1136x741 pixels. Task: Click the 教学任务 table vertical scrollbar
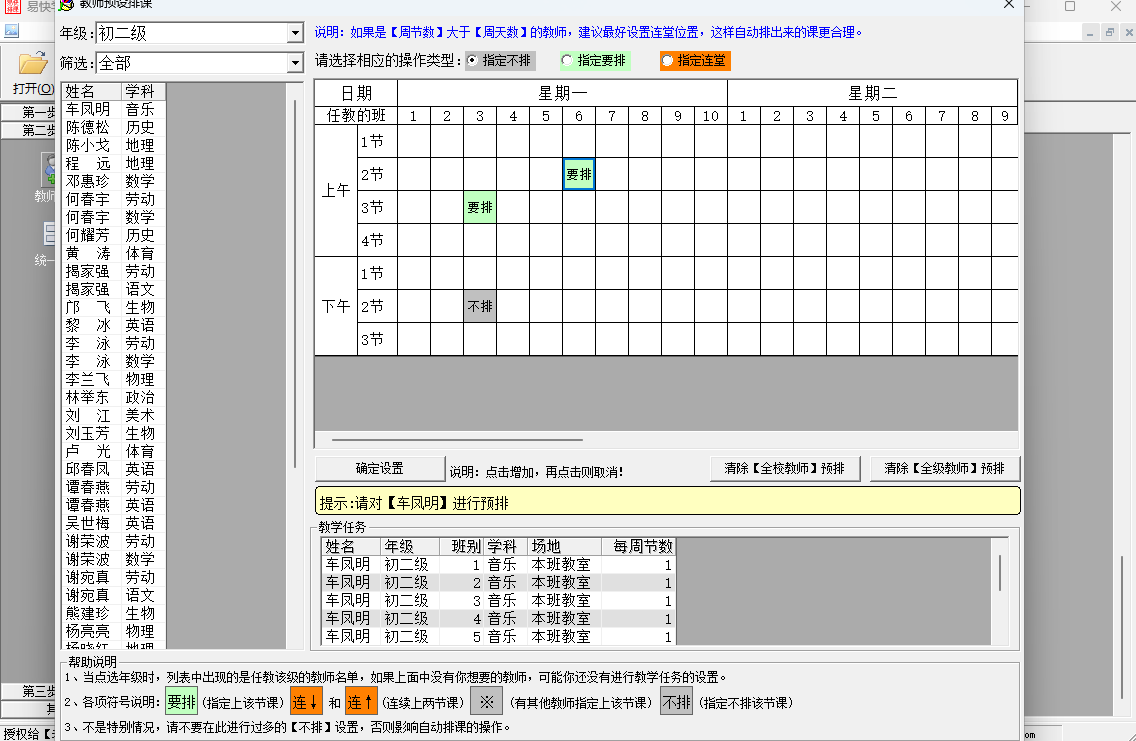pyautogui.click(x=1000, y=572)
